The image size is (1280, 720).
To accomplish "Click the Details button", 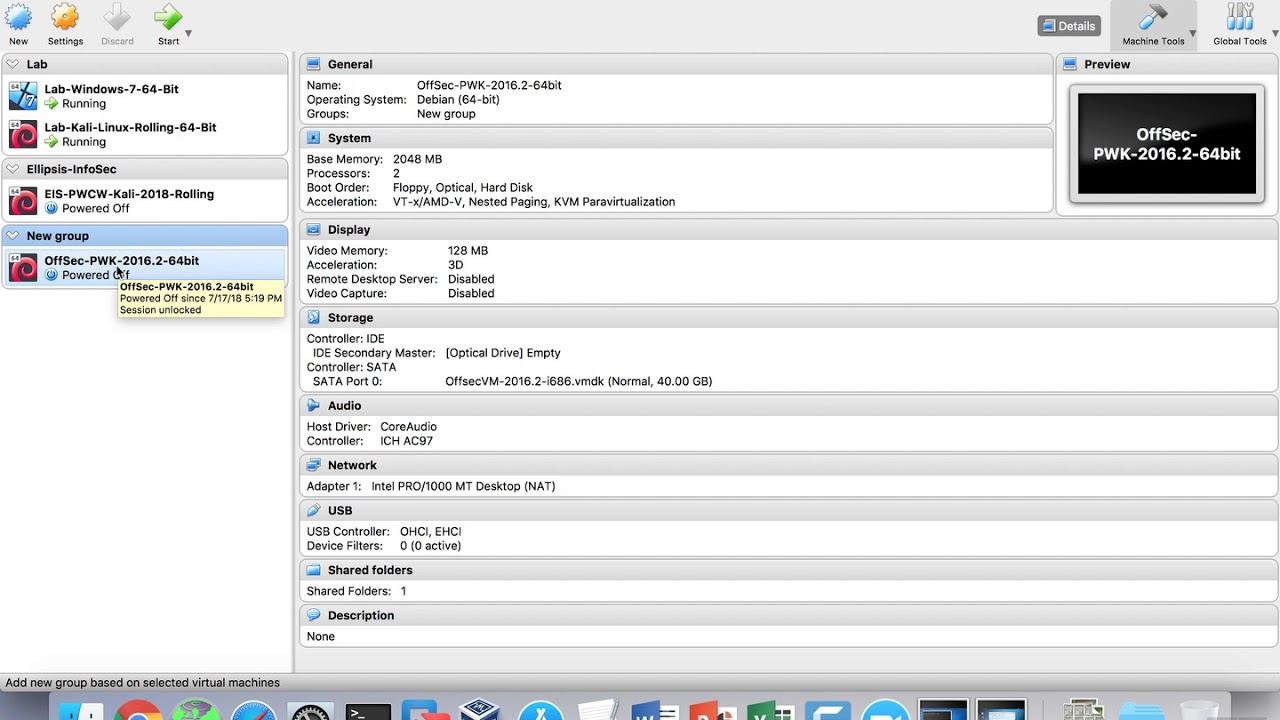I will coord(1069,26).
